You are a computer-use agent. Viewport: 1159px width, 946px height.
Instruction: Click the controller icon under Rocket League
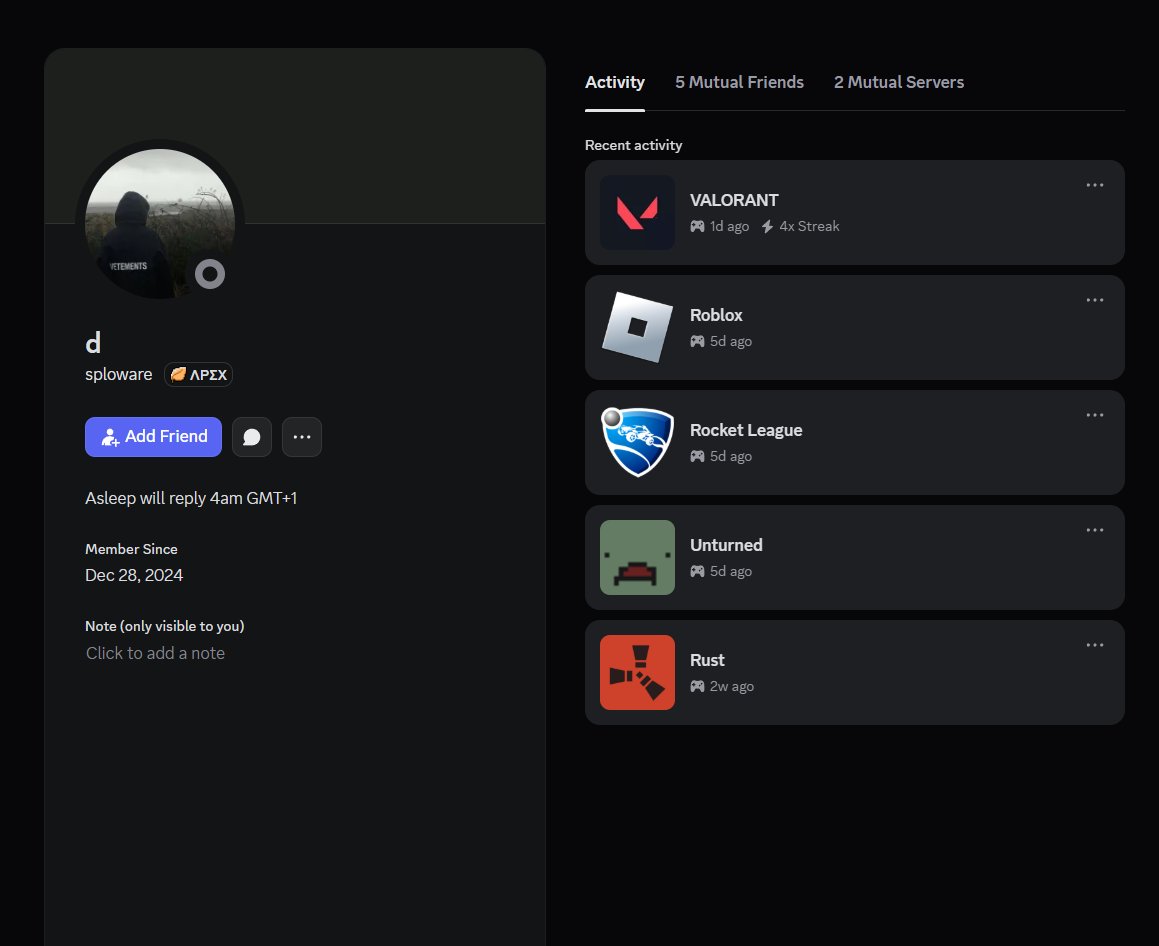pos(697,456)
